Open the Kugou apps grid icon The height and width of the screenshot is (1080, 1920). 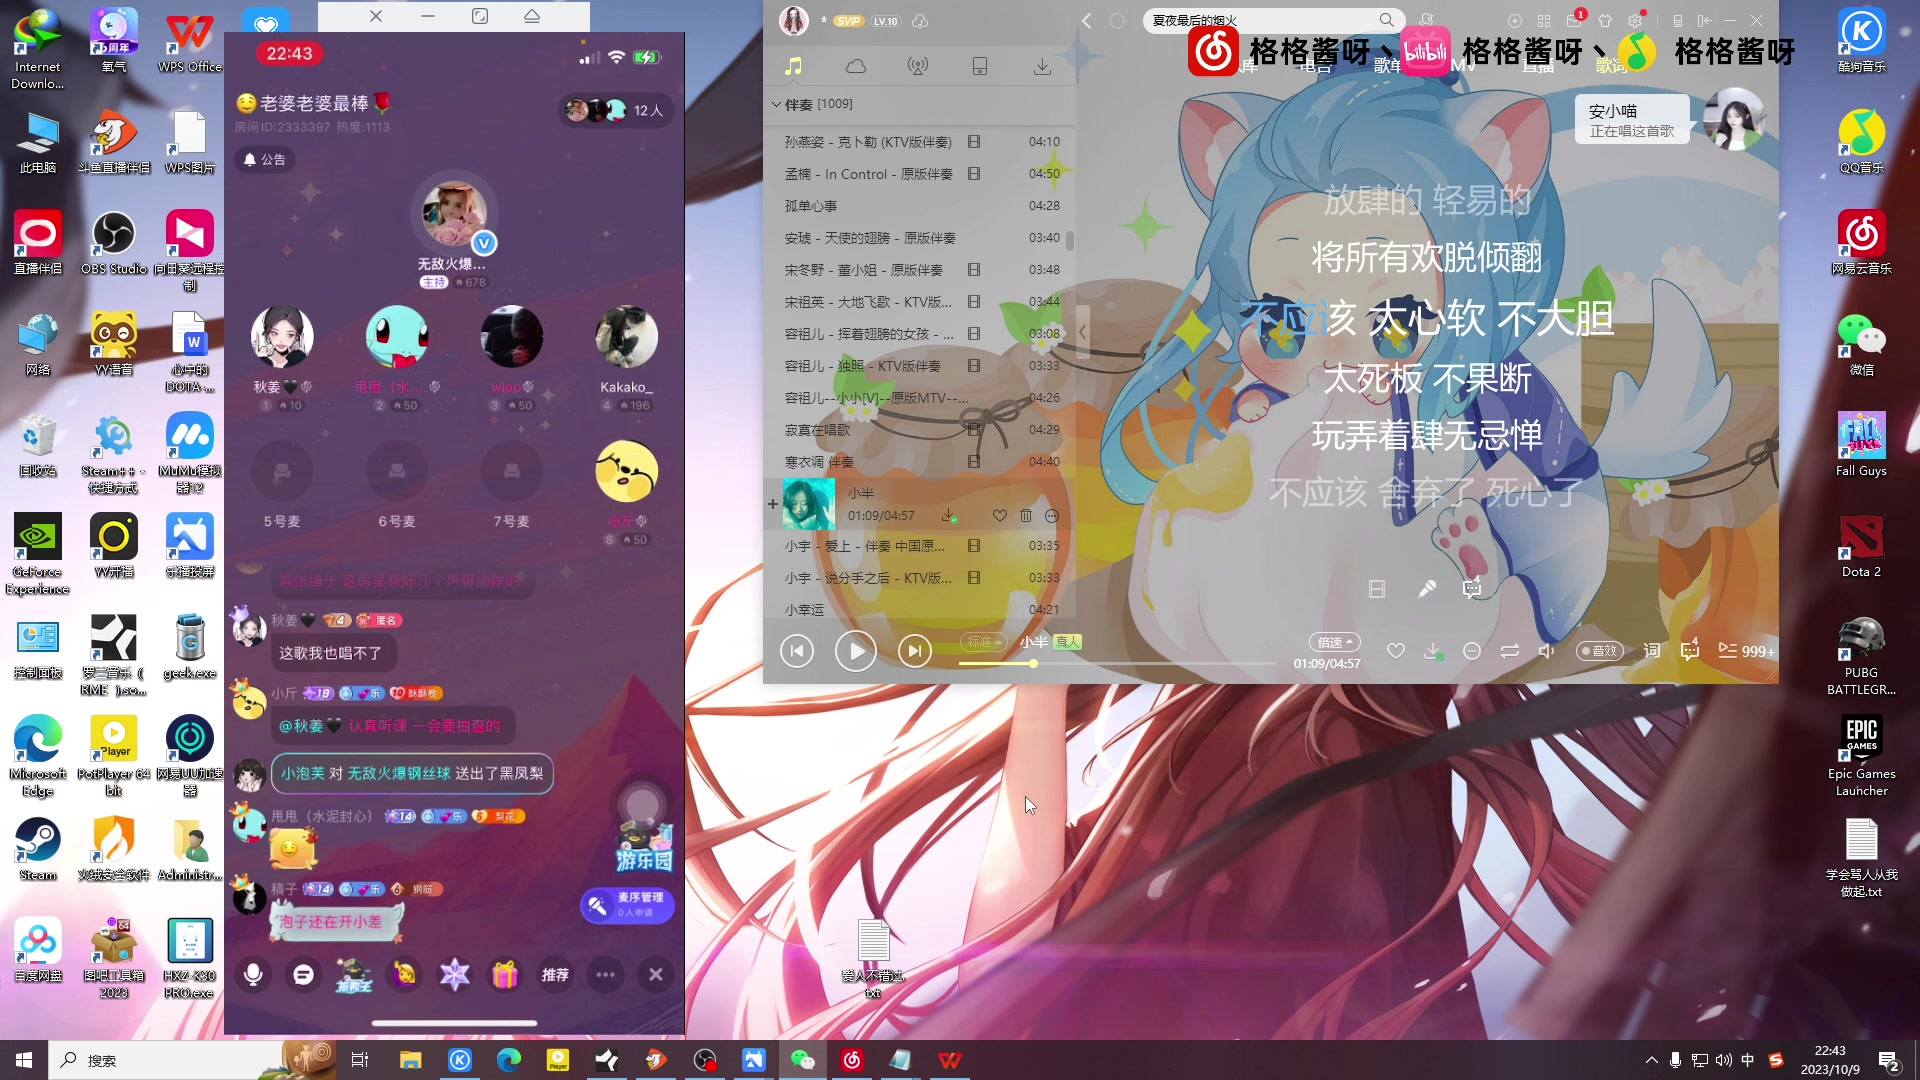pyautogui.click(x=1544, y=21)
